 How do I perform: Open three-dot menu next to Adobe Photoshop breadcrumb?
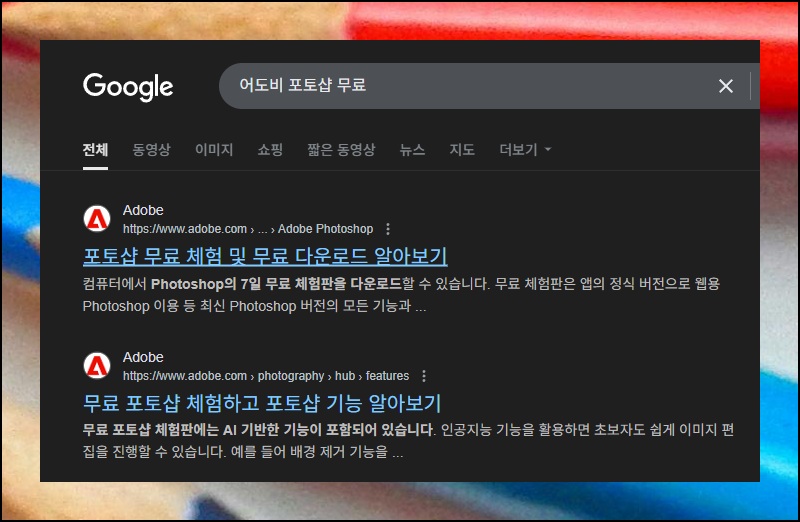coord(388,229)
